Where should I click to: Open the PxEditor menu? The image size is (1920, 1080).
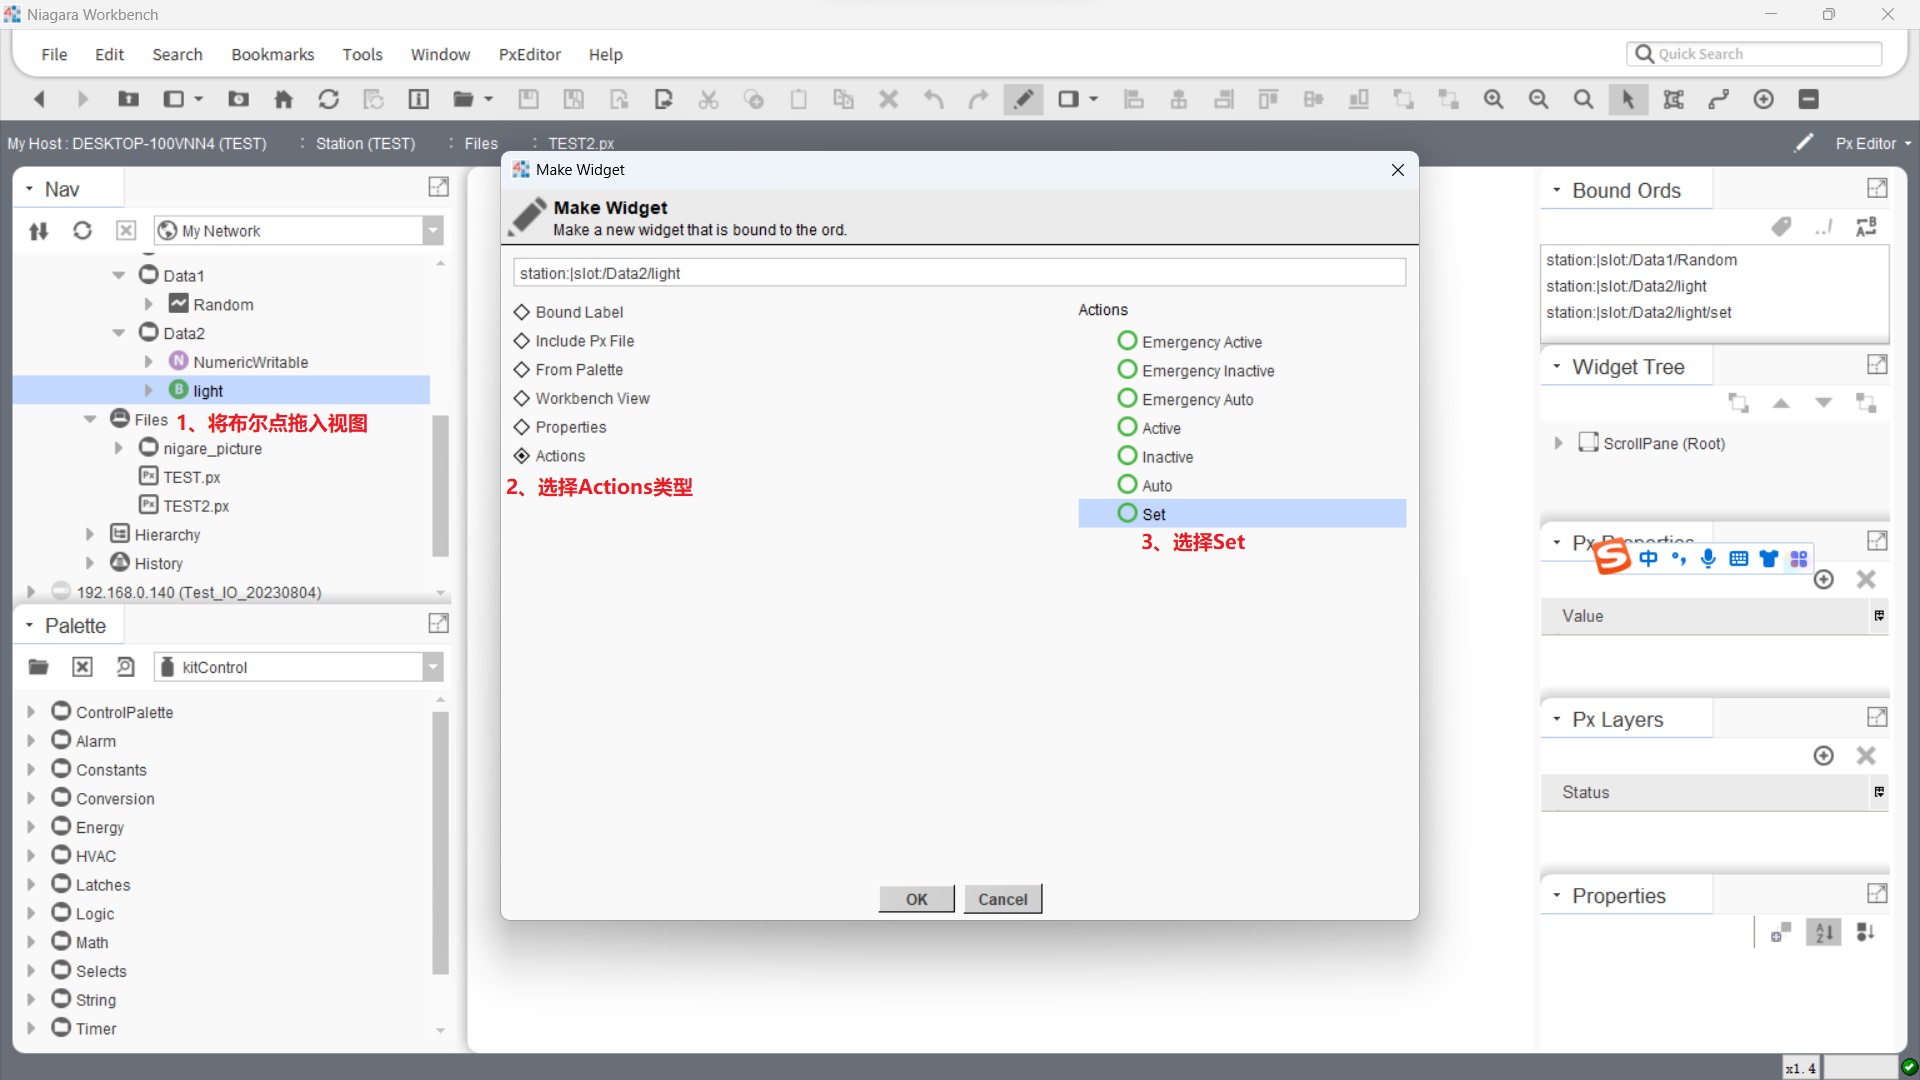pos(529,54)
